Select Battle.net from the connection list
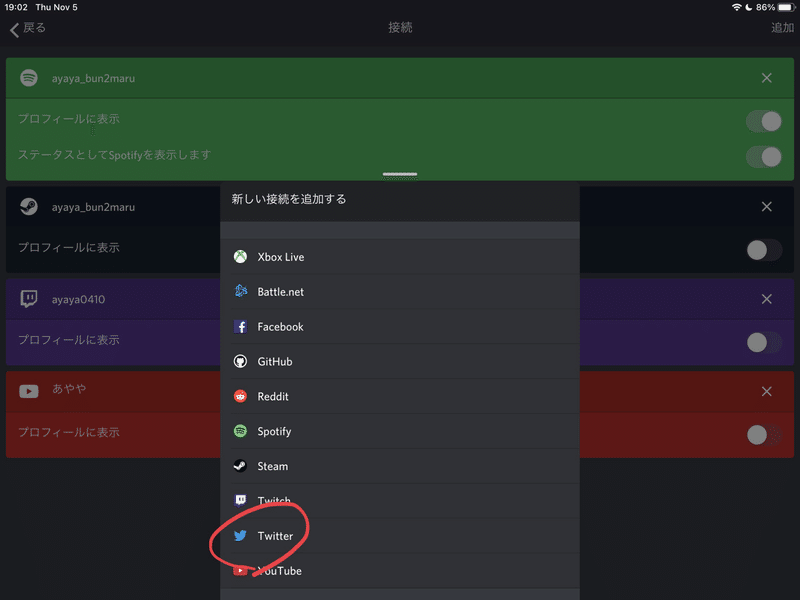The height and width of the screenshot is (600, 800). click(x=400, y=291)
